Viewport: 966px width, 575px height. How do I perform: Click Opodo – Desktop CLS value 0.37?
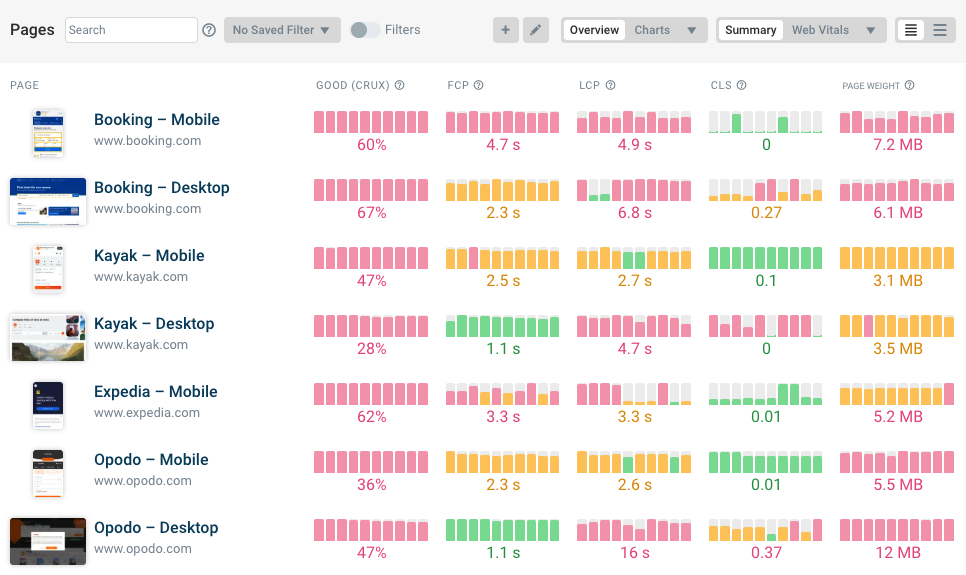coord(766,553)
